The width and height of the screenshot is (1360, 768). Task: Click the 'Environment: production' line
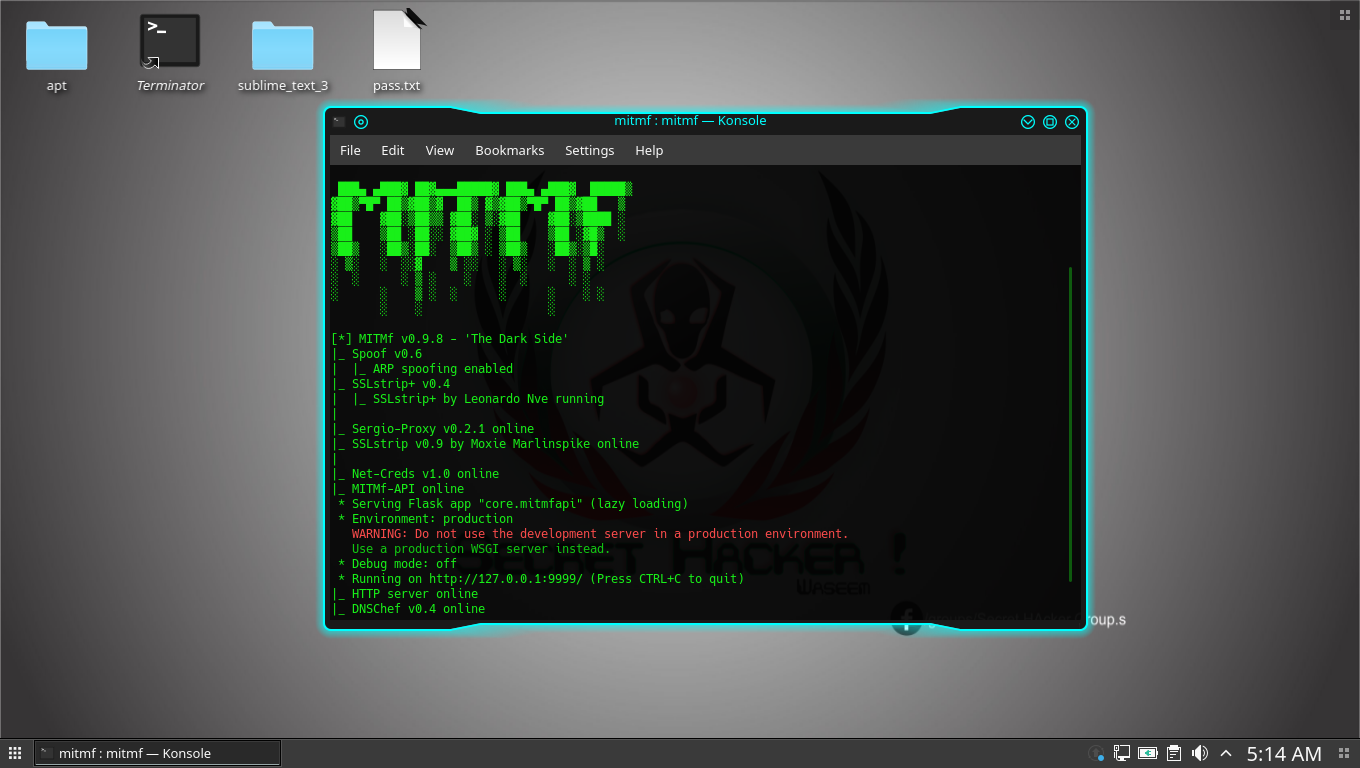(x=425, y=519)
